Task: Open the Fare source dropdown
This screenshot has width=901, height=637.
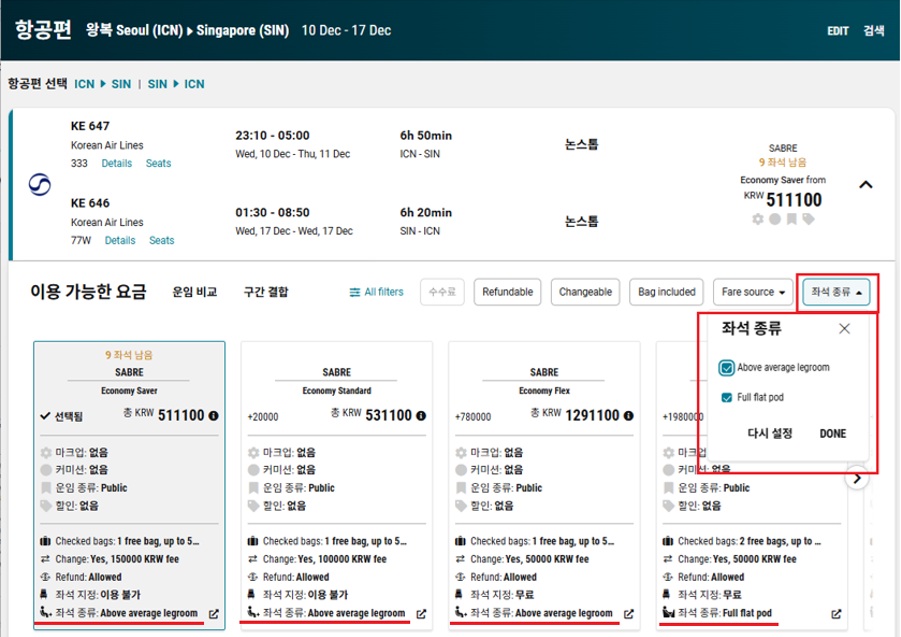Action: pyautogui.click(x=752, y=292)
